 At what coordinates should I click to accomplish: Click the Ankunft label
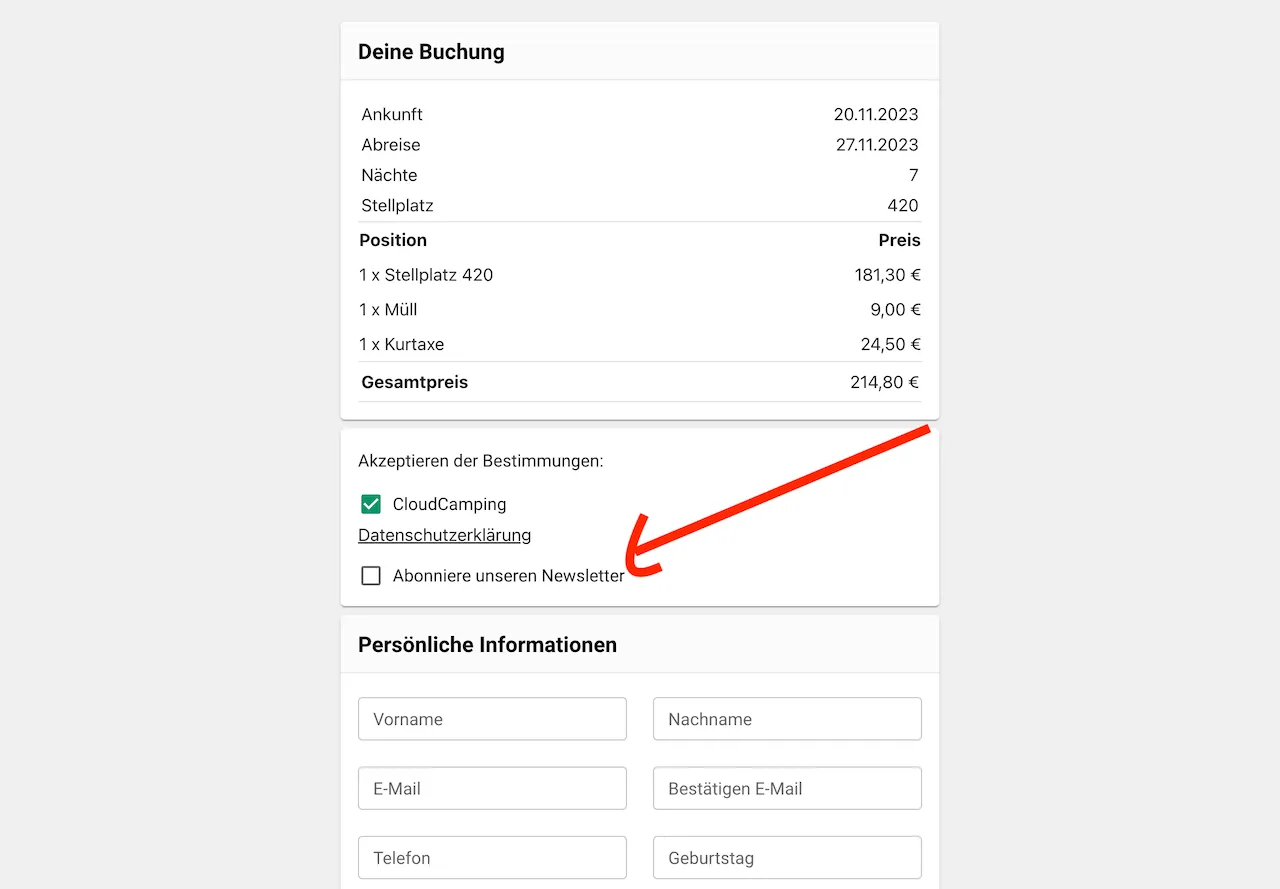coord(392,114)
